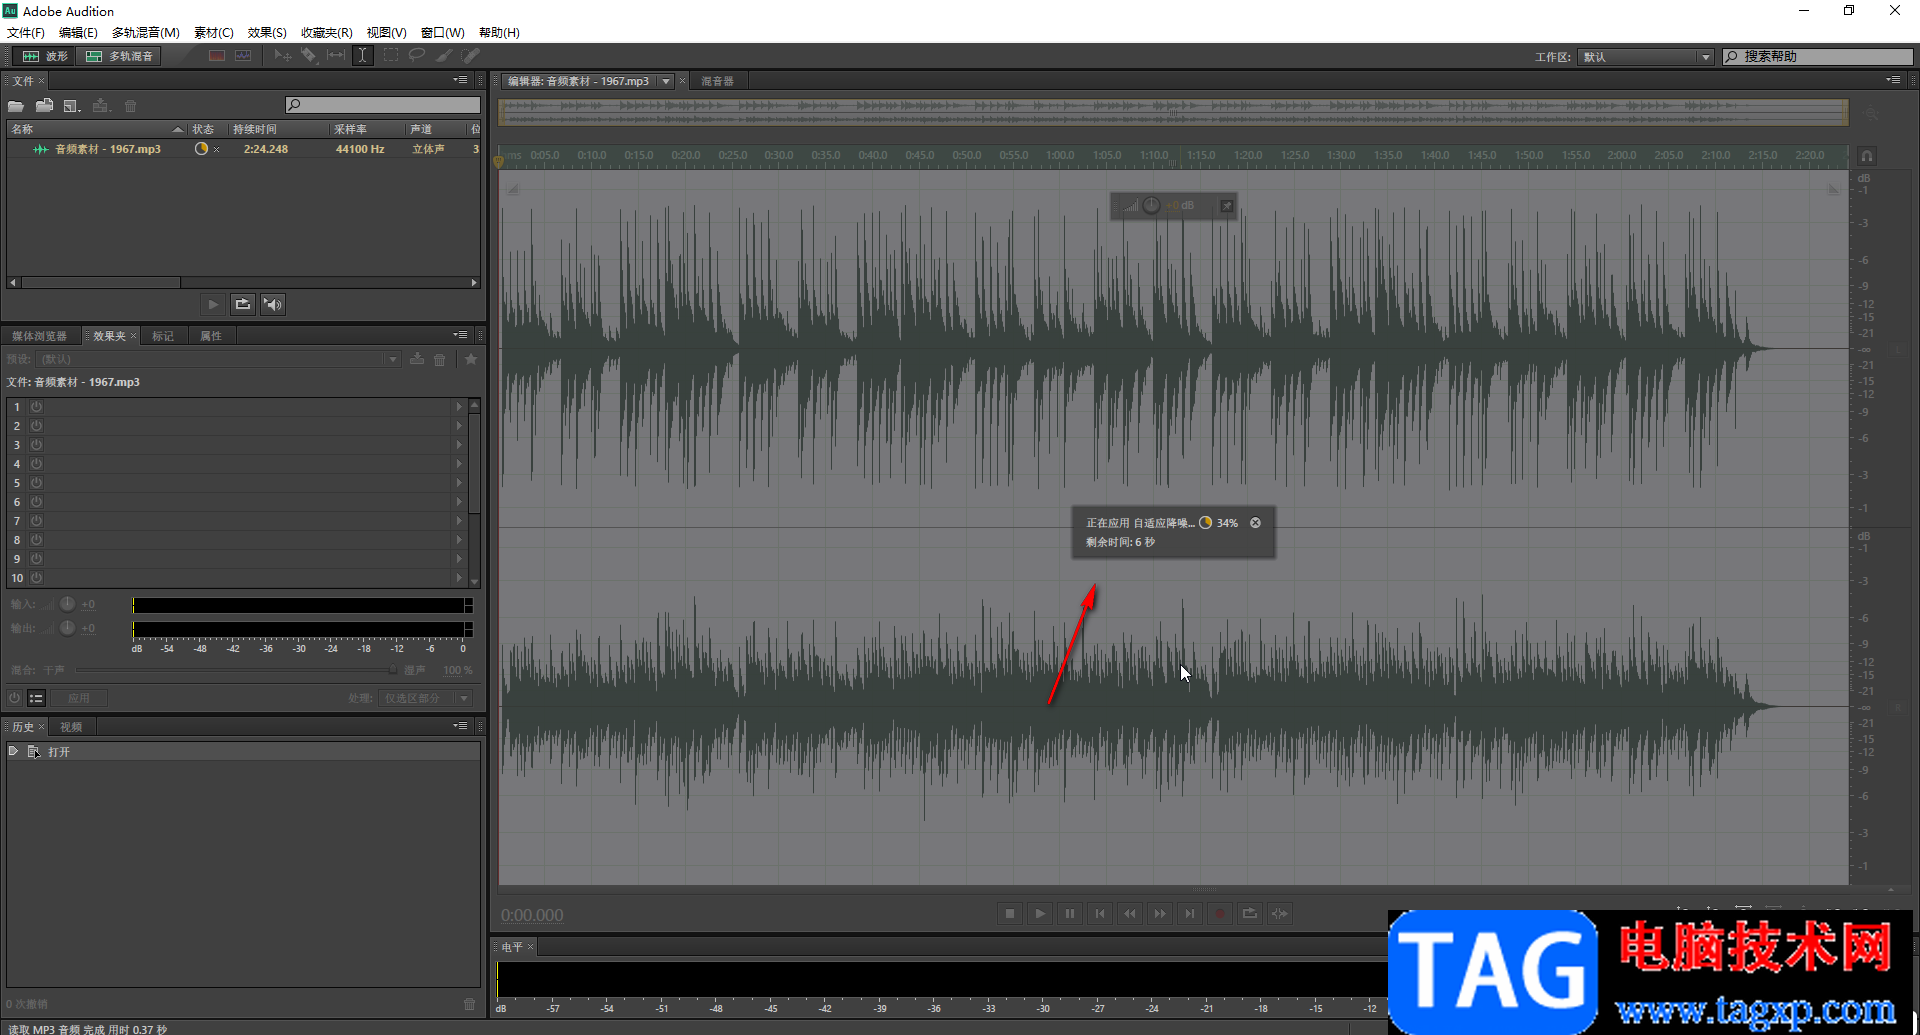The image size is (1920, 1035).
Task: Sort files by the 名称 column header
Action: pos(97,129)
